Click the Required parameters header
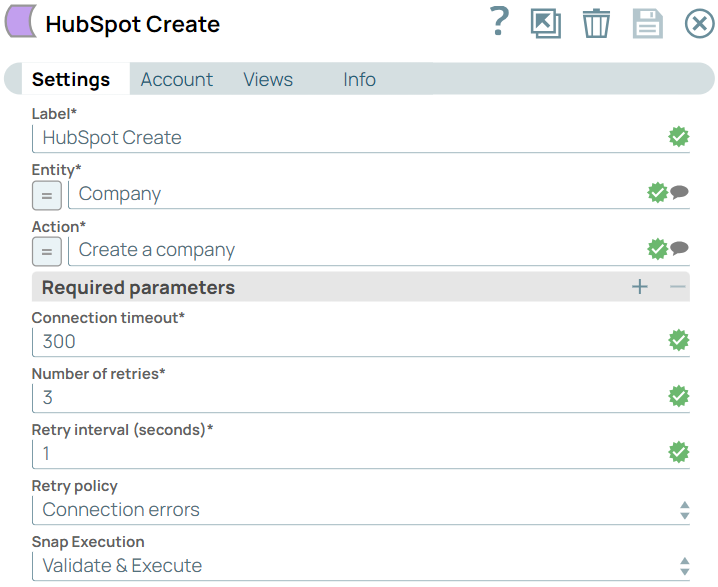718x587 pixels. pyautogui.click(x=361, y=287)
